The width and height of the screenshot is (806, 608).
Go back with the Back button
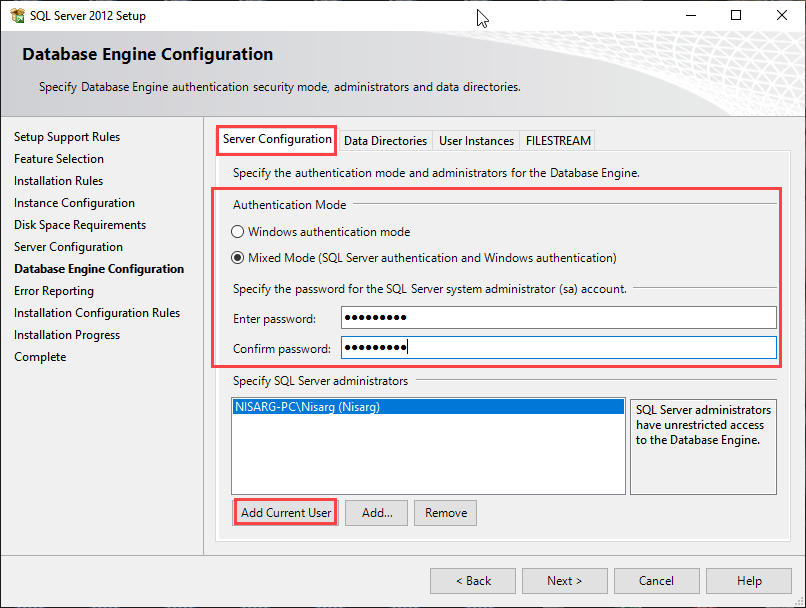pyautogui.click(x=473, y=581)
